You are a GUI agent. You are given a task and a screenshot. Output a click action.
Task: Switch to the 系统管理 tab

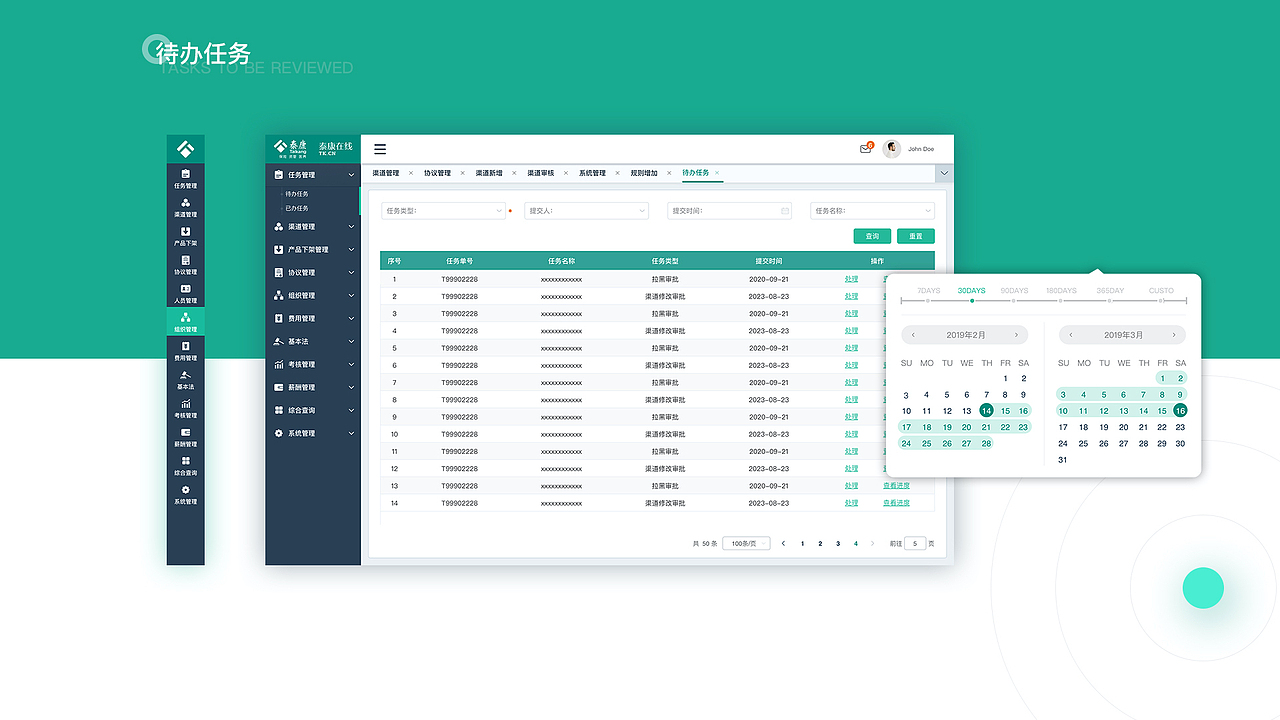(x=592, y=173)
